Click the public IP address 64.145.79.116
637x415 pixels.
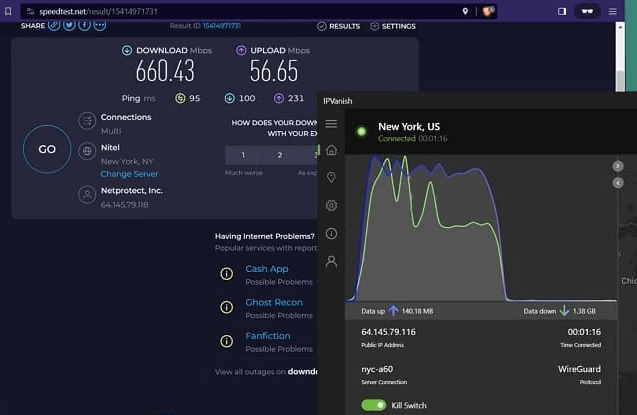(388, 332)
